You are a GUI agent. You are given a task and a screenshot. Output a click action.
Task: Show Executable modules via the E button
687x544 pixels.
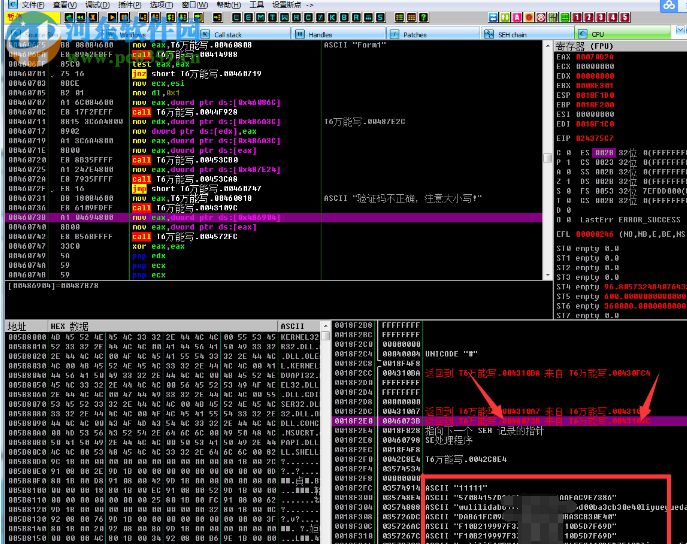coord(249,17)
